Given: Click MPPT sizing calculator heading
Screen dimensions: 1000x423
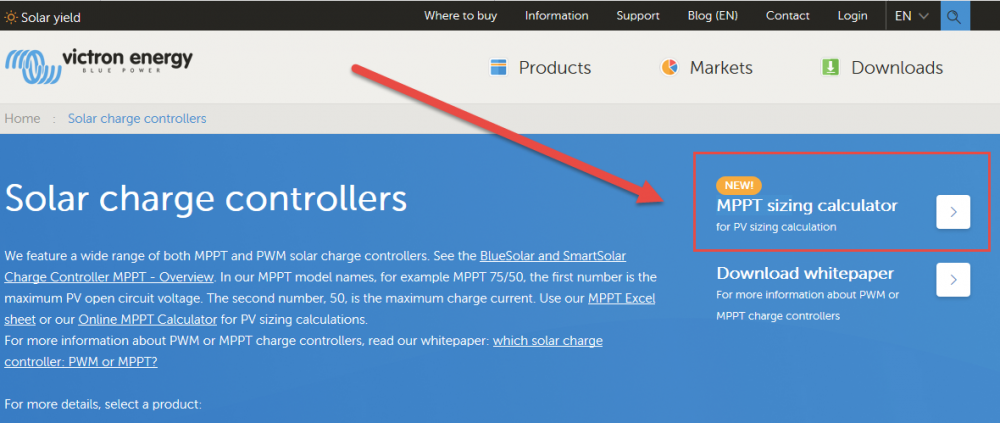Looking at the screenshot, I should [807, 205].
